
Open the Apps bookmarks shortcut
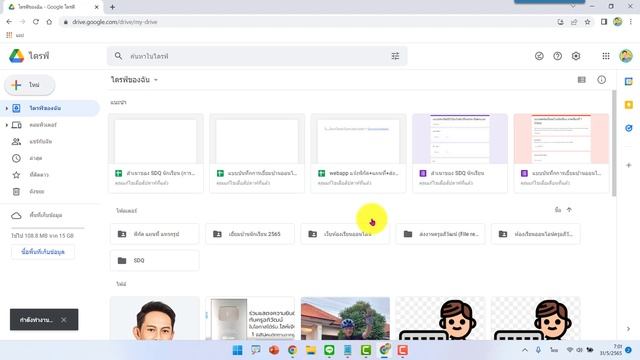tap(15, 35)
